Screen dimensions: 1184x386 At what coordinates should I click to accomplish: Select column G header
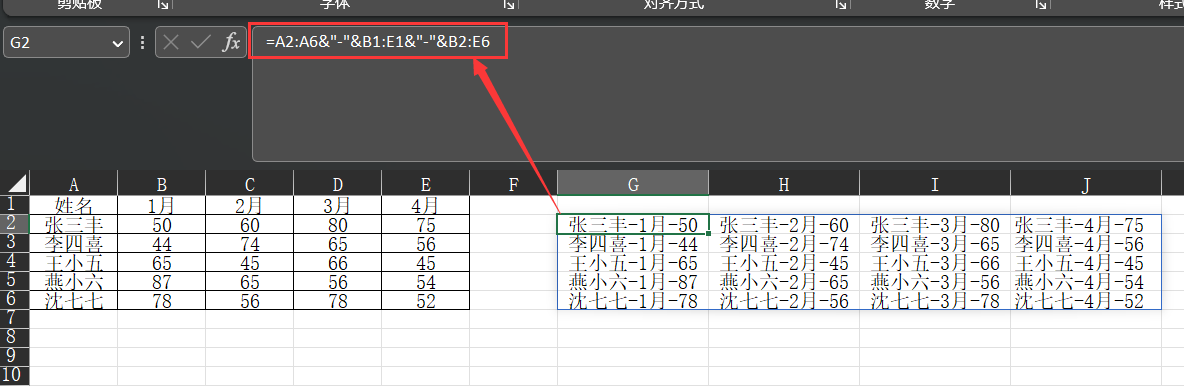[633, 184]
